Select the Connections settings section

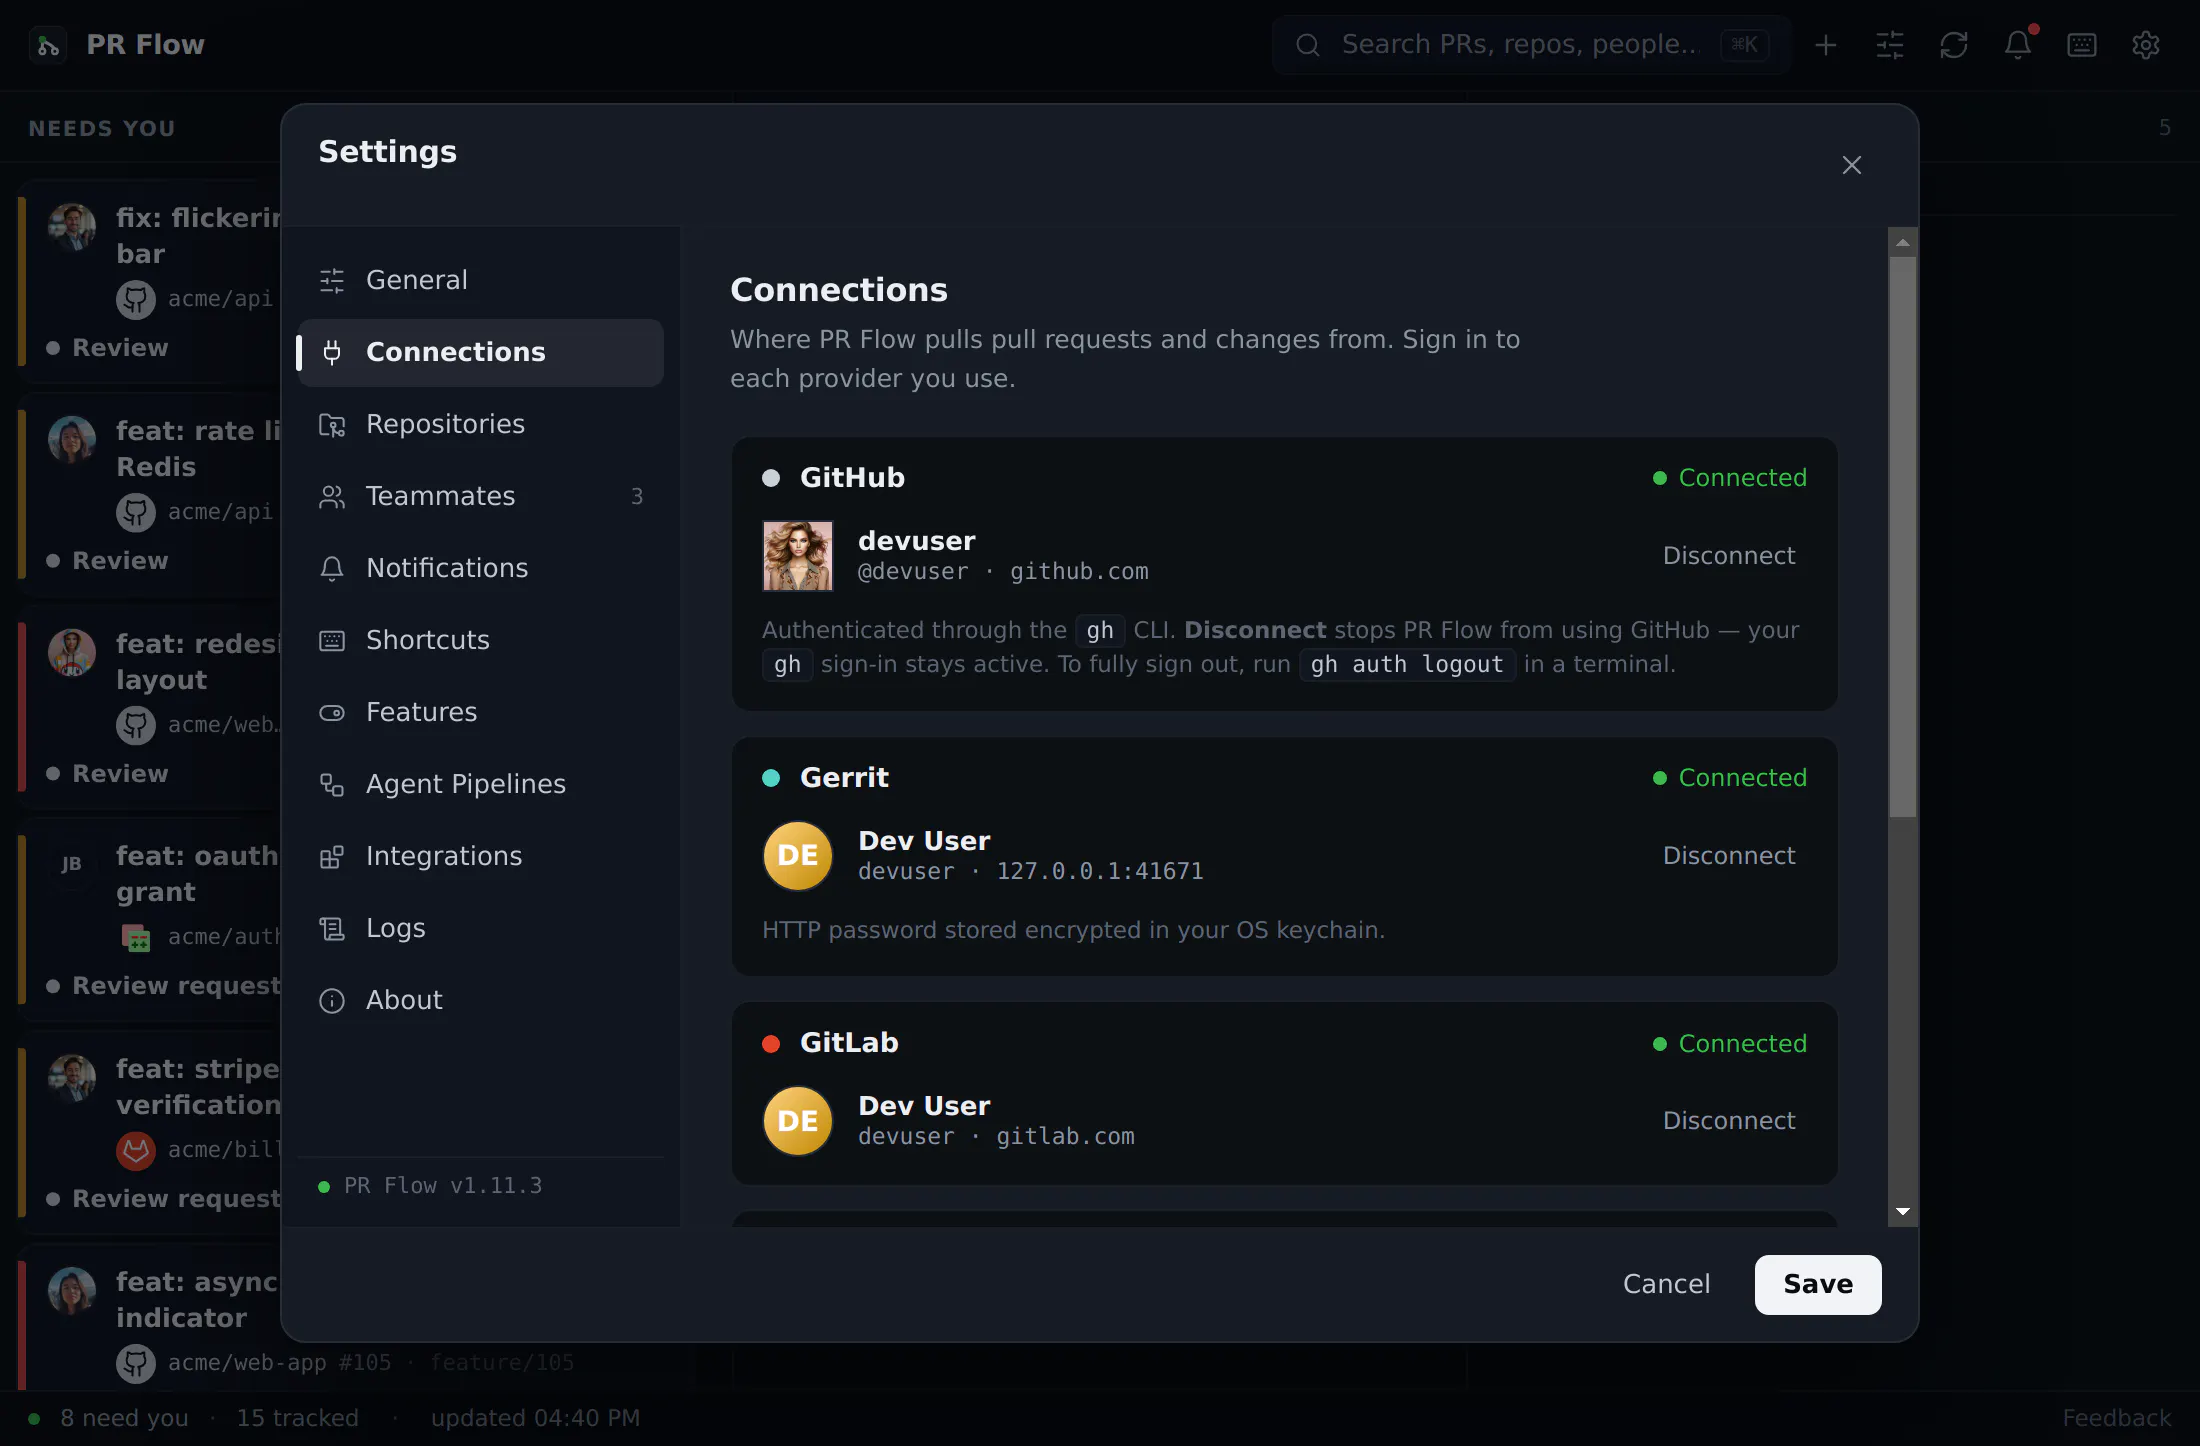(x=480, y=352)
